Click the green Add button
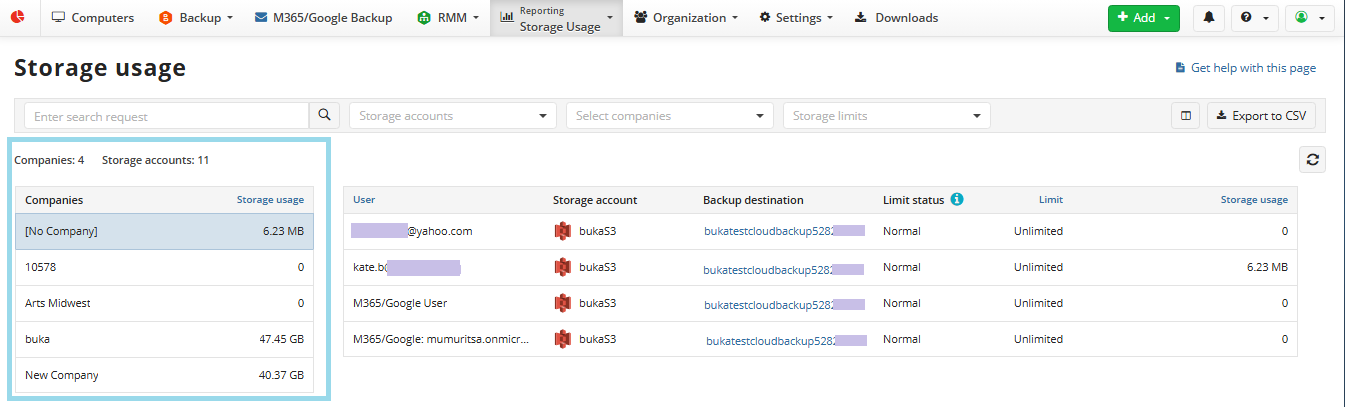Viewport: 1345px width, 407px height. click(1143, 18)
